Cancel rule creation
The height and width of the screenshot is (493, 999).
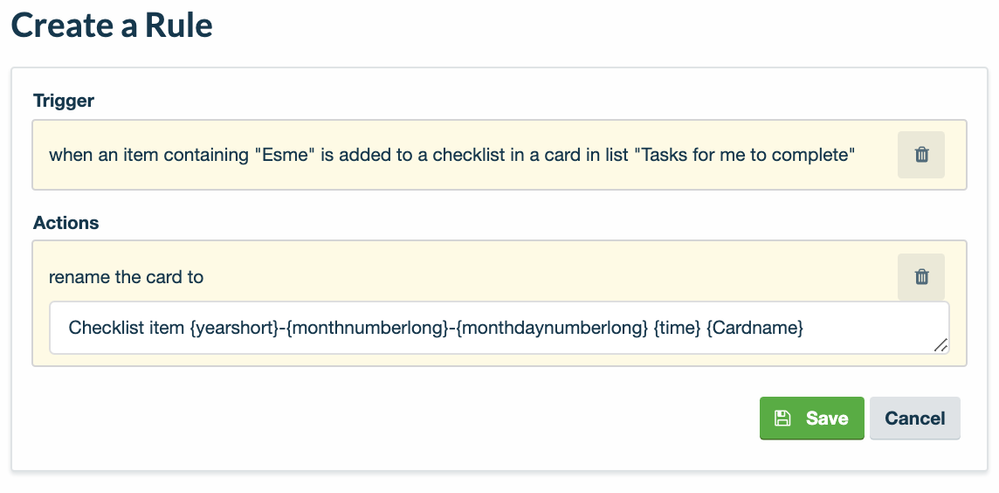914,418
